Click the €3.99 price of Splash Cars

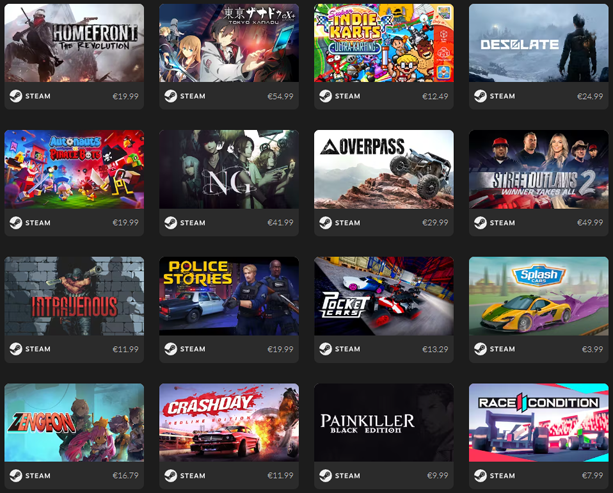[592, 349]
